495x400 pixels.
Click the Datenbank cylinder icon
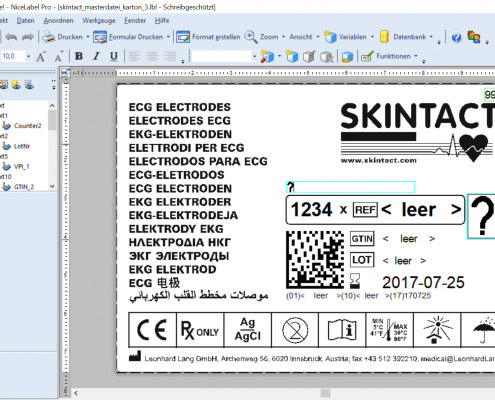coord(384,37)
